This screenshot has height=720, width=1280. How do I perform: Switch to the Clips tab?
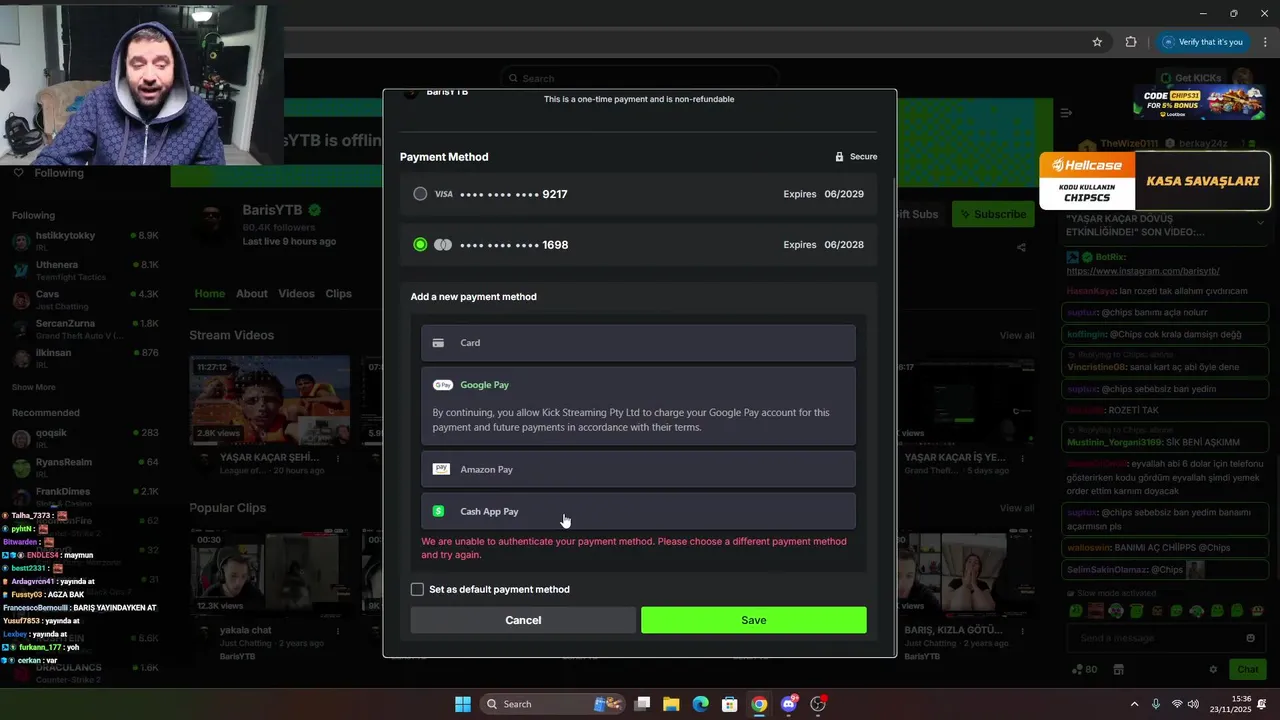point(339,294)
